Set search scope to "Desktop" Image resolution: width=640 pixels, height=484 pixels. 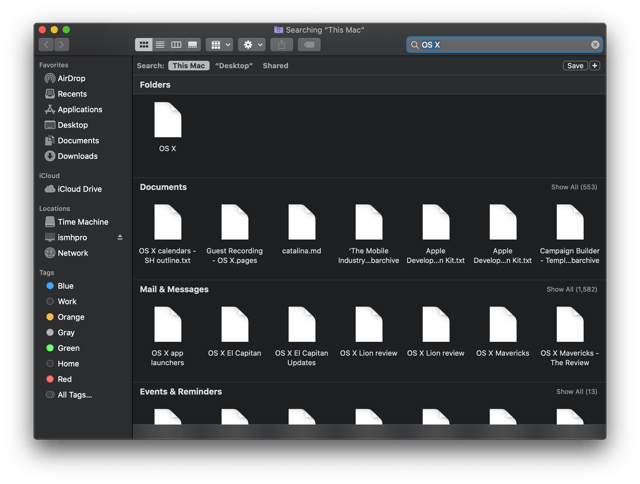(234, 66)
